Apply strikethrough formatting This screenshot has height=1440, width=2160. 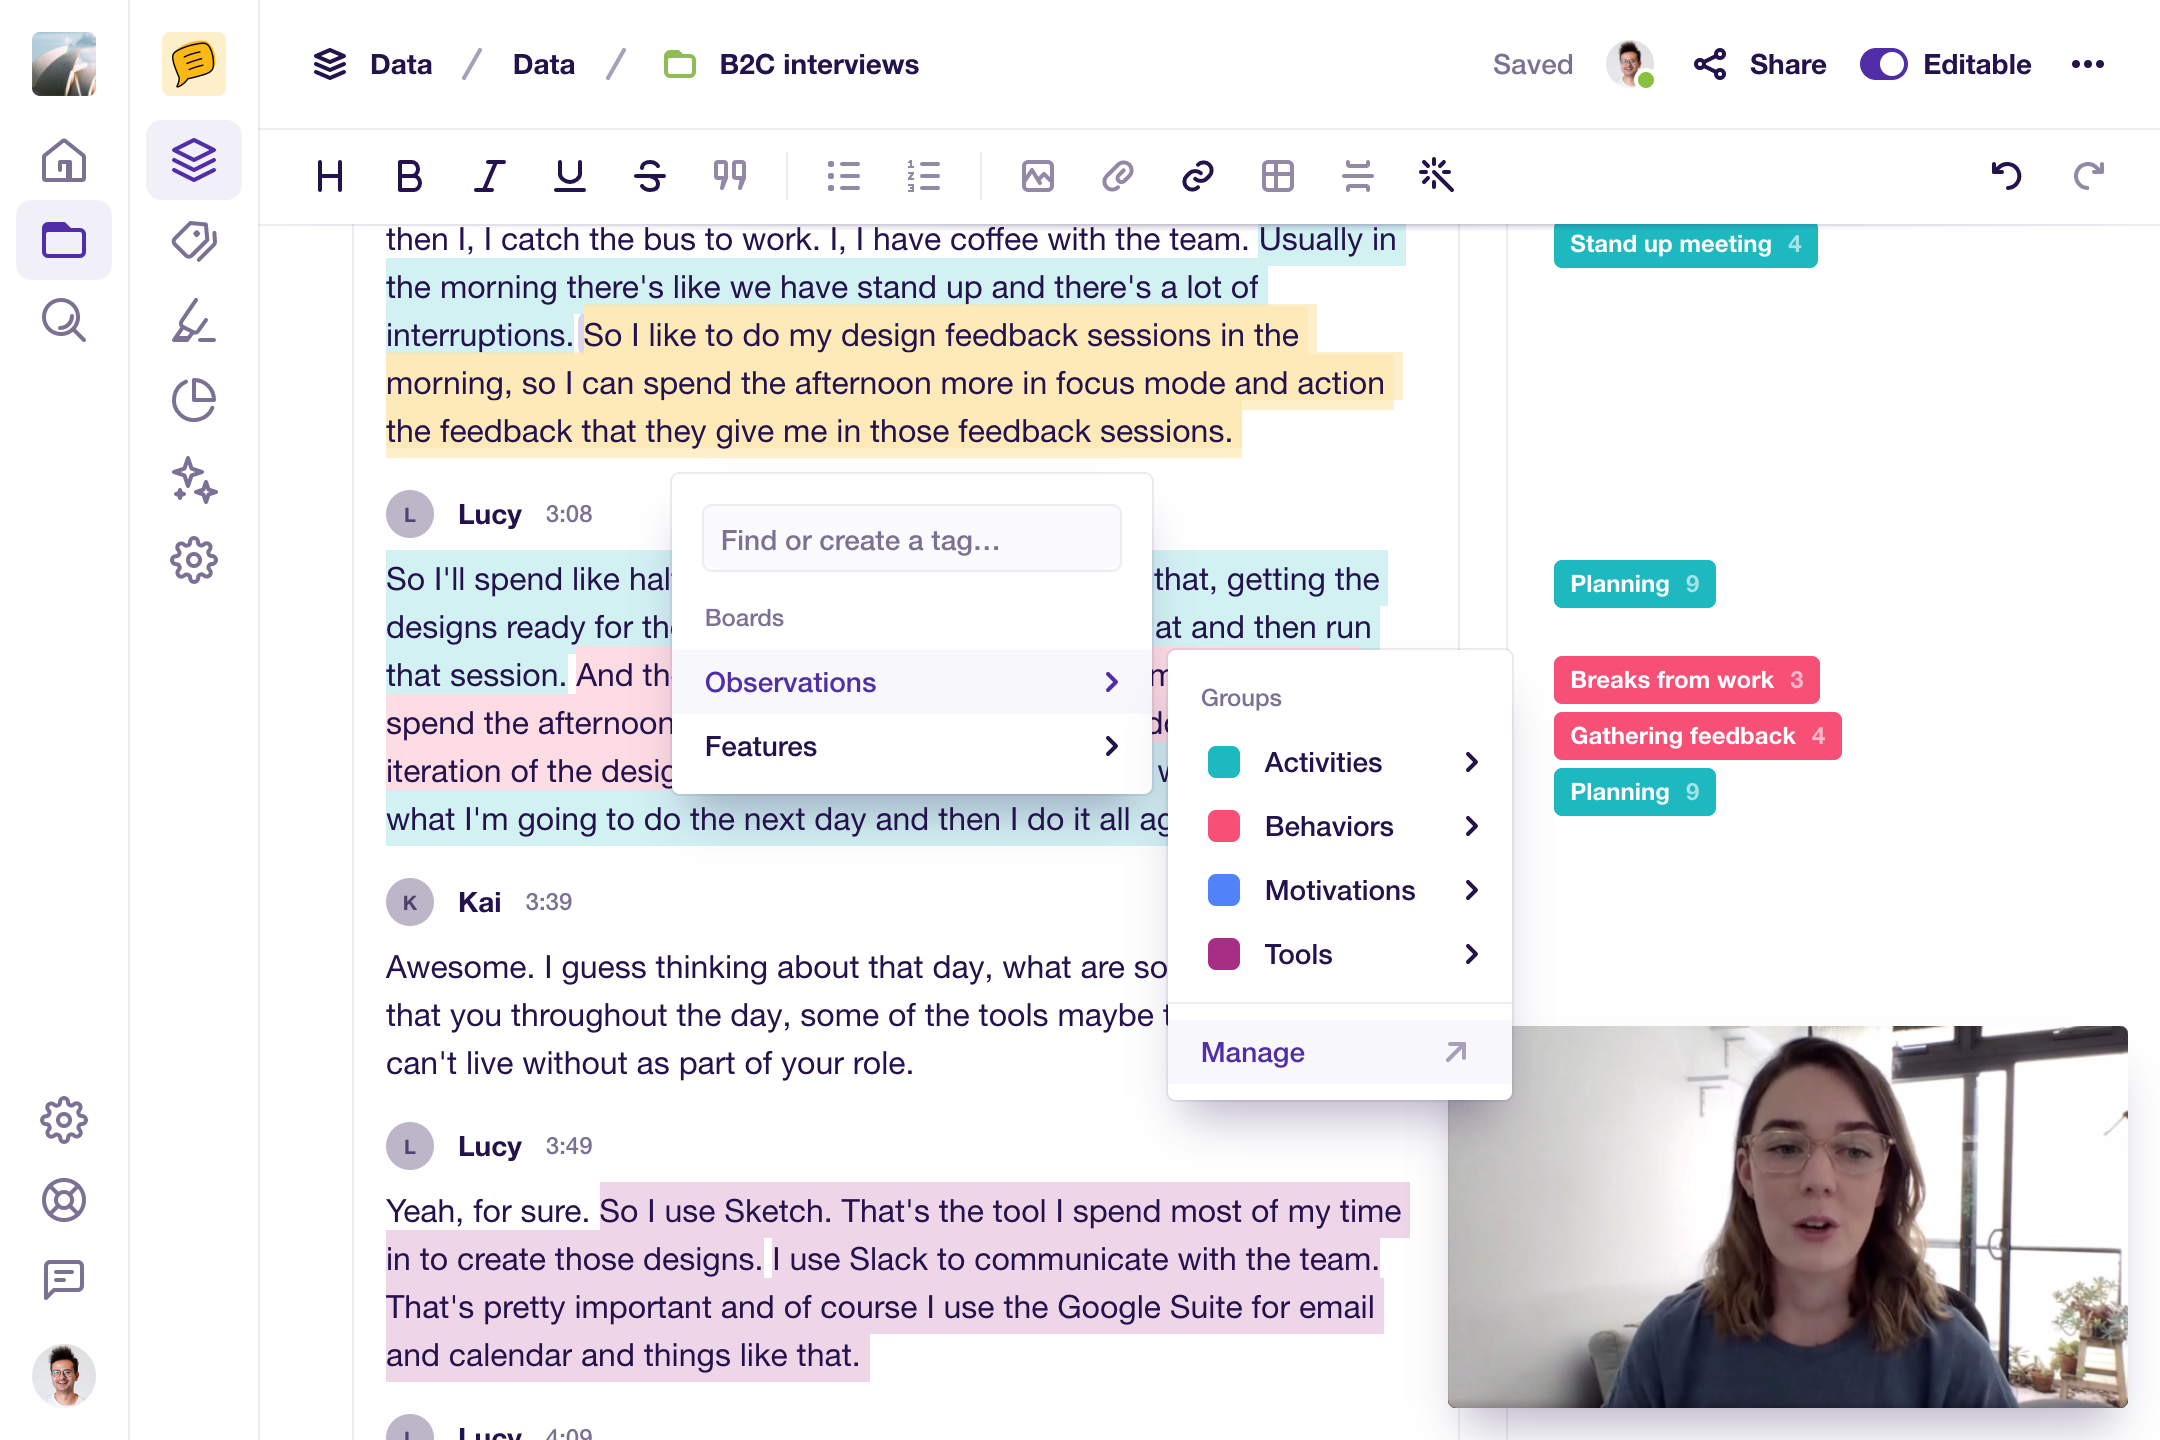648,176
